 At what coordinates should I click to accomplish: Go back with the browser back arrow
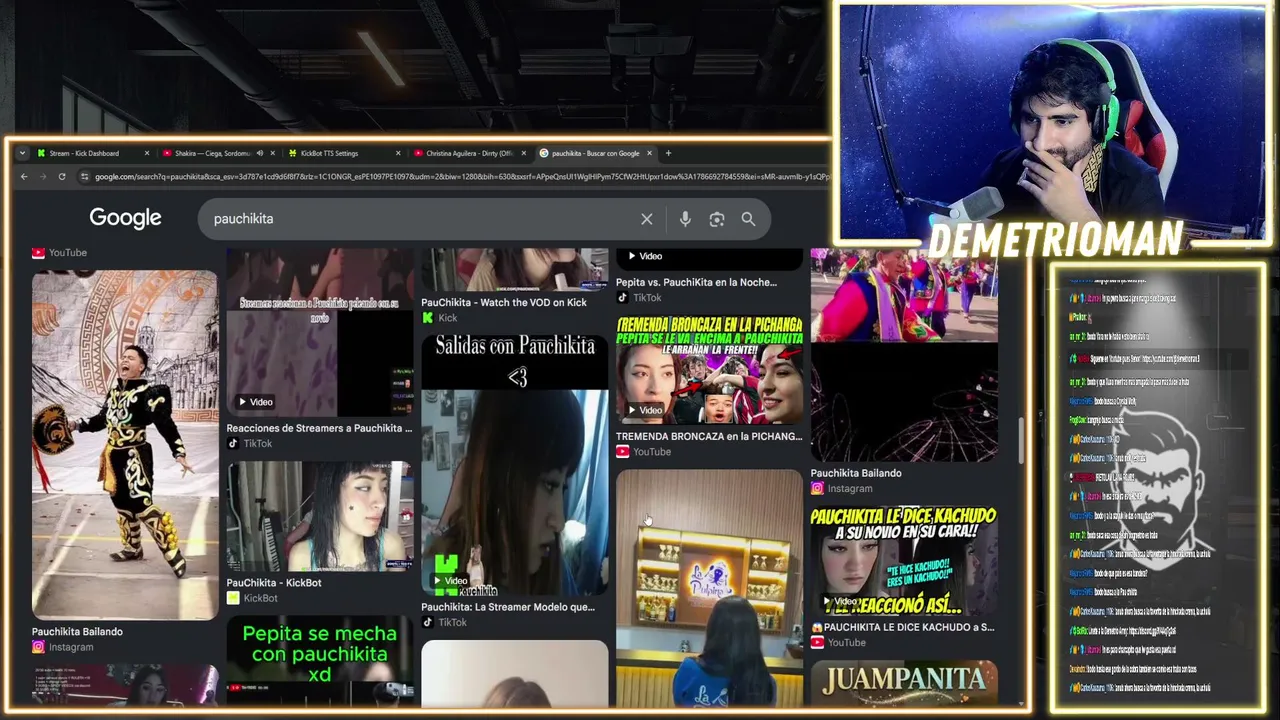click(x=23, y=177)
